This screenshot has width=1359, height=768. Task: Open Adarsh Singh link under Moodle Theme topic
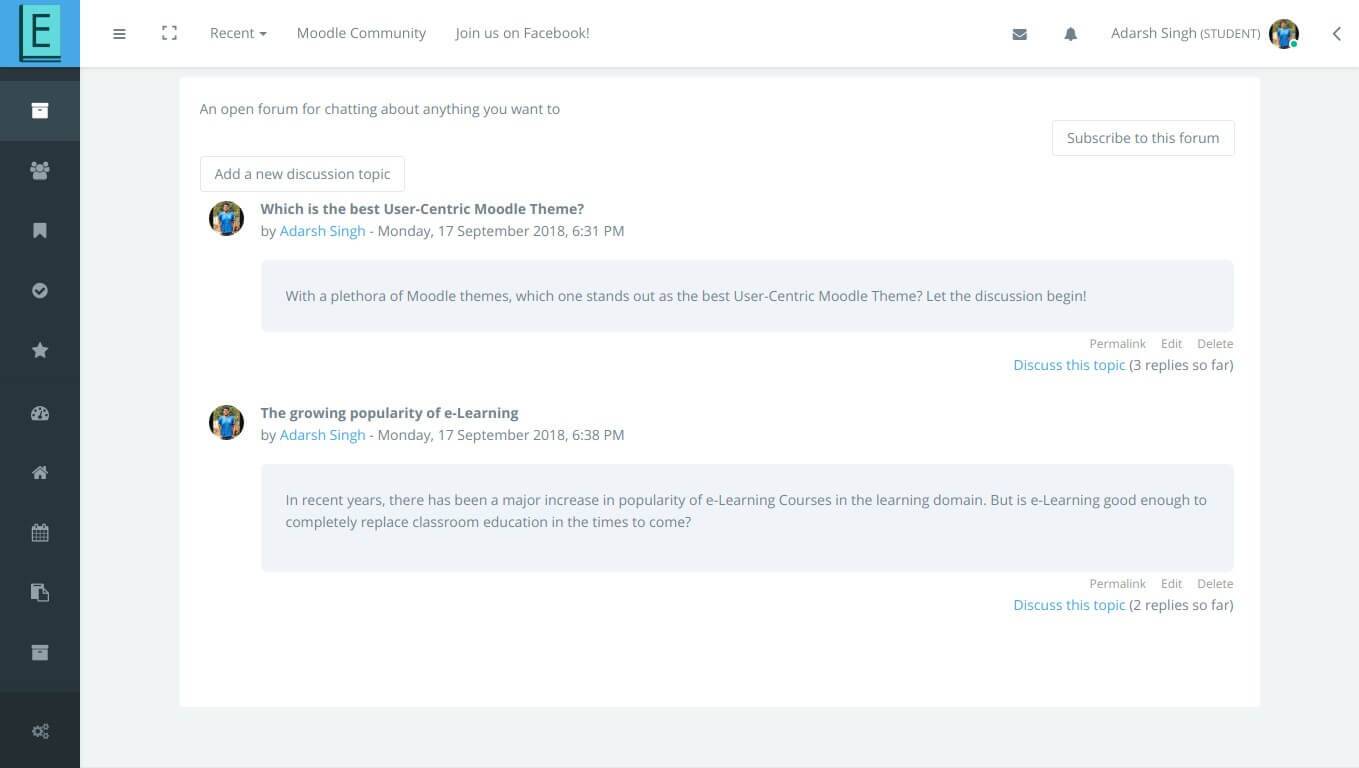pos(322,231)
